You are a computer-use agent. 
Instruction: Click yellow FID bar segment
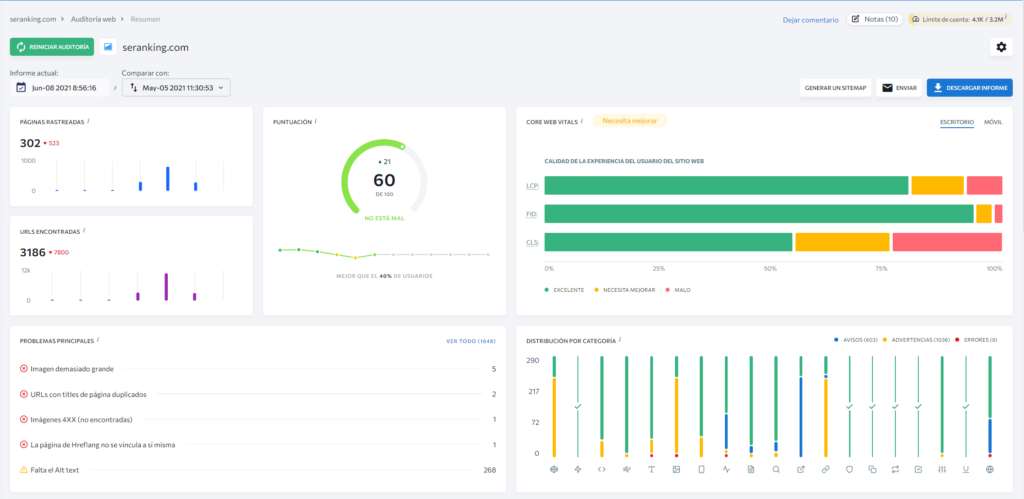(x=984, y=214)
